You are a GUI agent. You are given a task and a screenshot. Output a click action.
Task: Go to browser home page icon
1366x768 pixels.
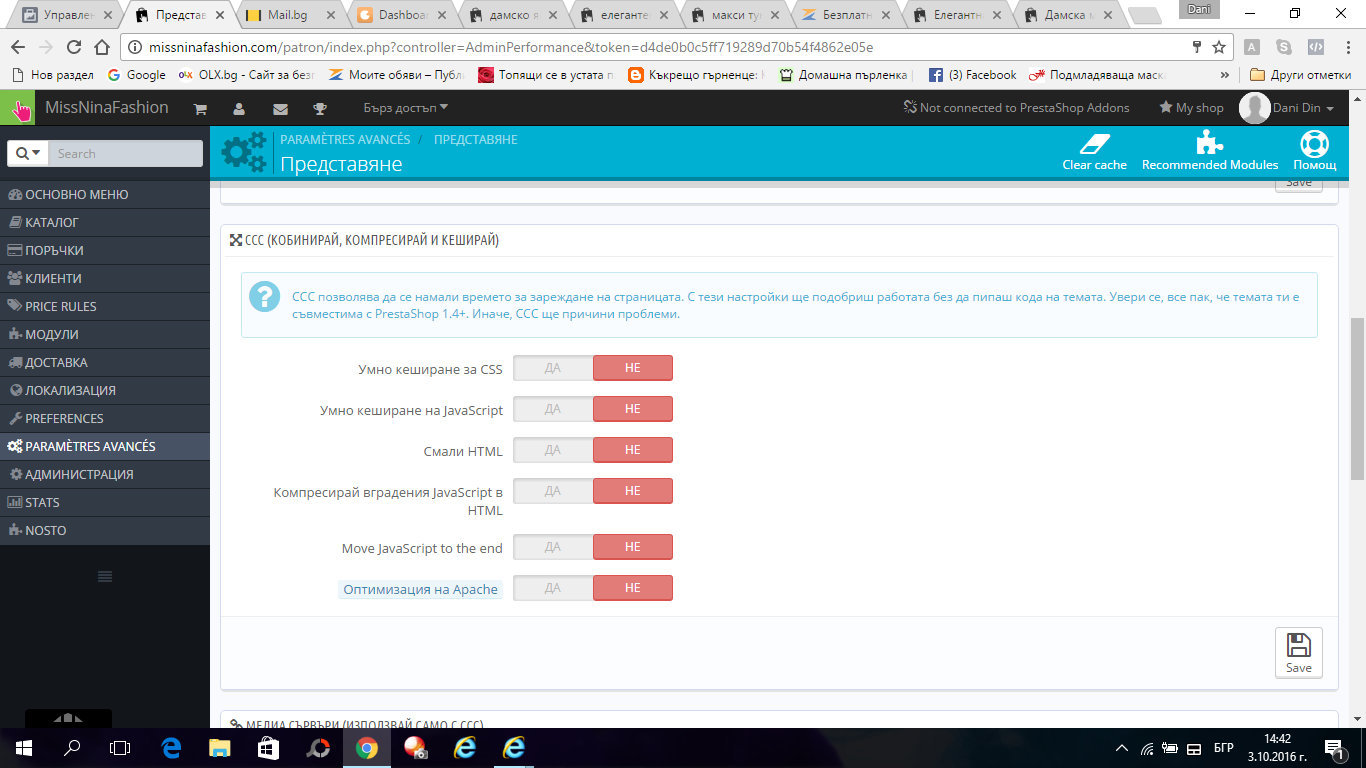tap(101, 47)
